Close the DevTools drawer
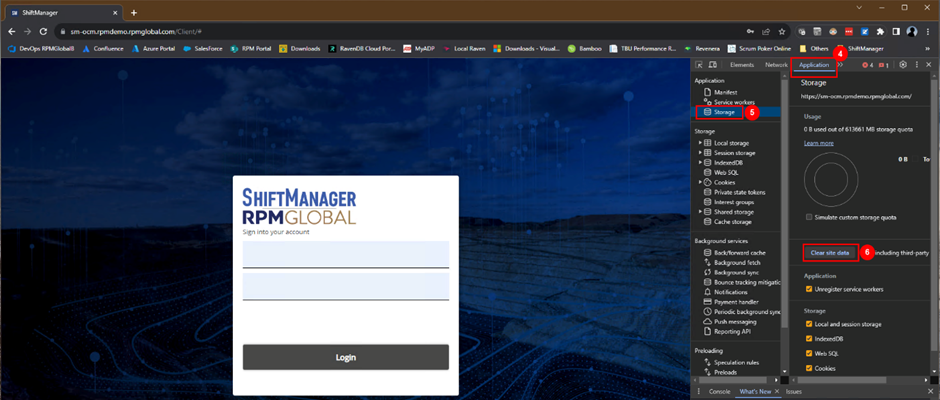940x400 pixels. [929, 391]
